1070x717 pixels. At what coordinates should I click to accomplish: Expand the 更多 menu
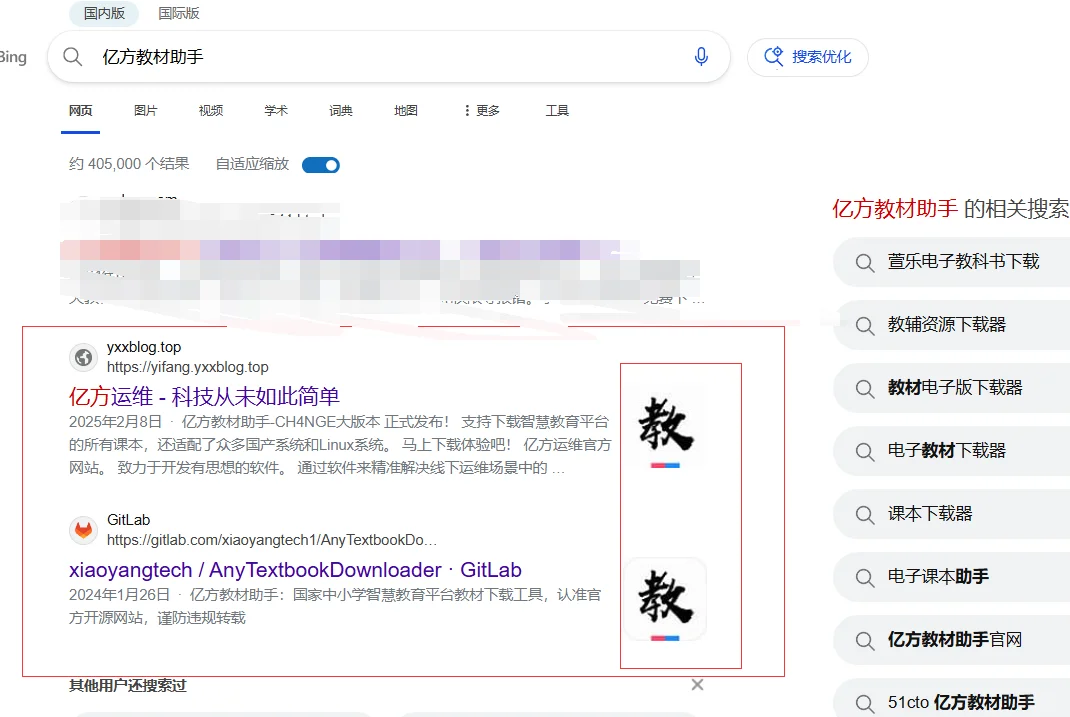pyautogui.click(x=482, y=111)
